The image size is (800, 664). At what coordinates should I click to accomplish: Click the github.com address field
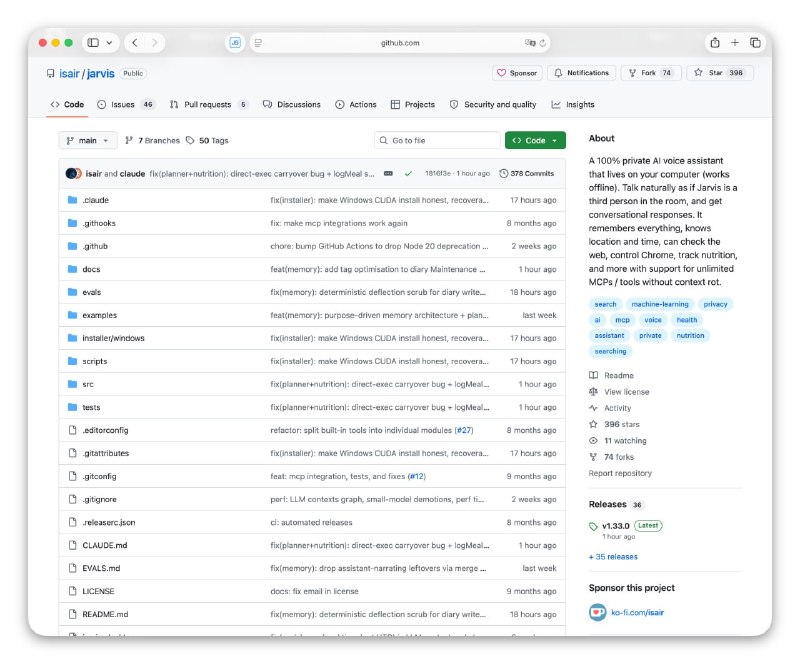pyautogui.click(x=400, y=43)
